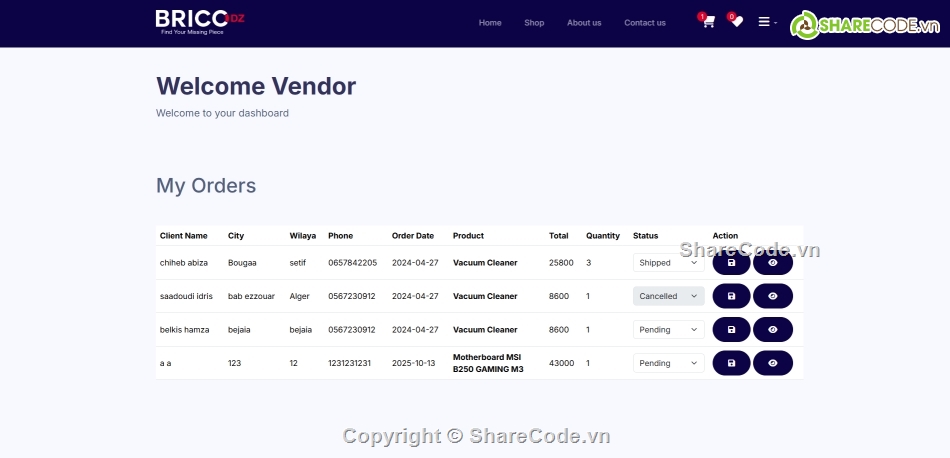The image size is (950, 458).
Task: Save status for chiheb abiza order
Action: (731, 263)
